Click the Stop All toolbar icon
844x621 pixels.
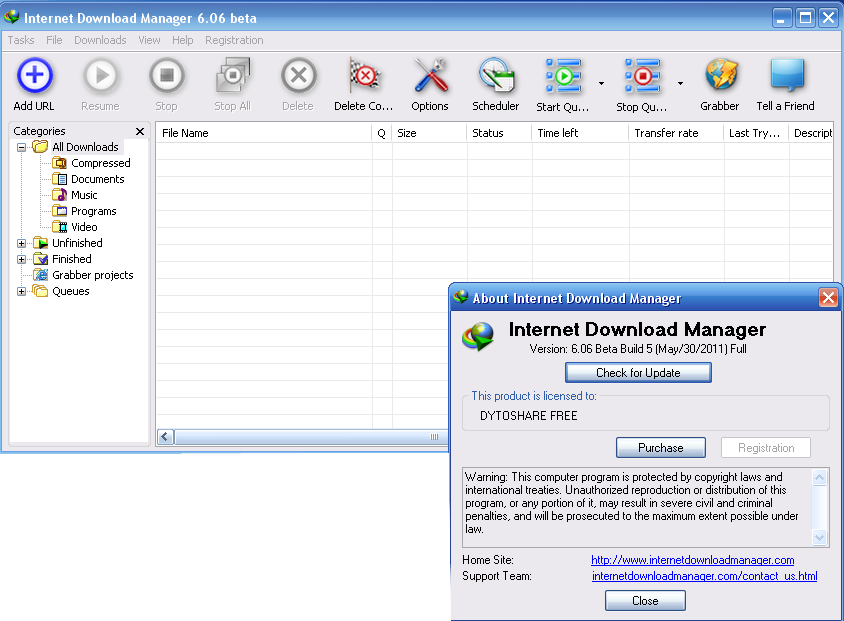click(x=233, y=76)
